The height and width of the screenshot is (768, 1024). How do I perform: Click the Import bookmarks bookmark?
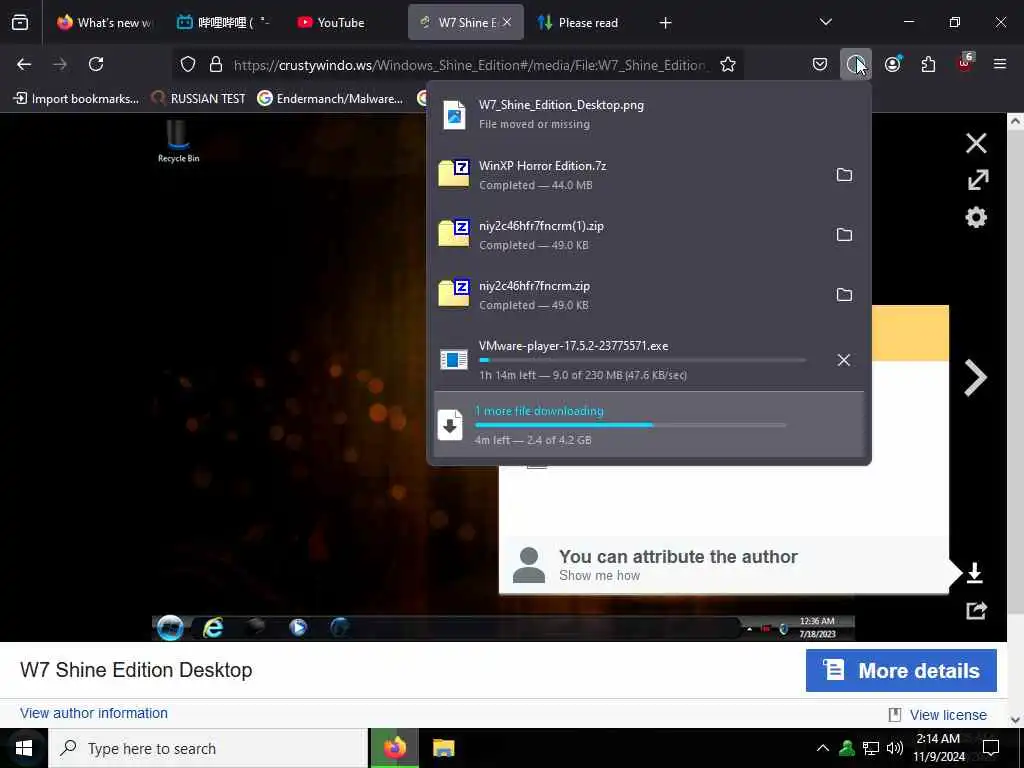(76, 99)
